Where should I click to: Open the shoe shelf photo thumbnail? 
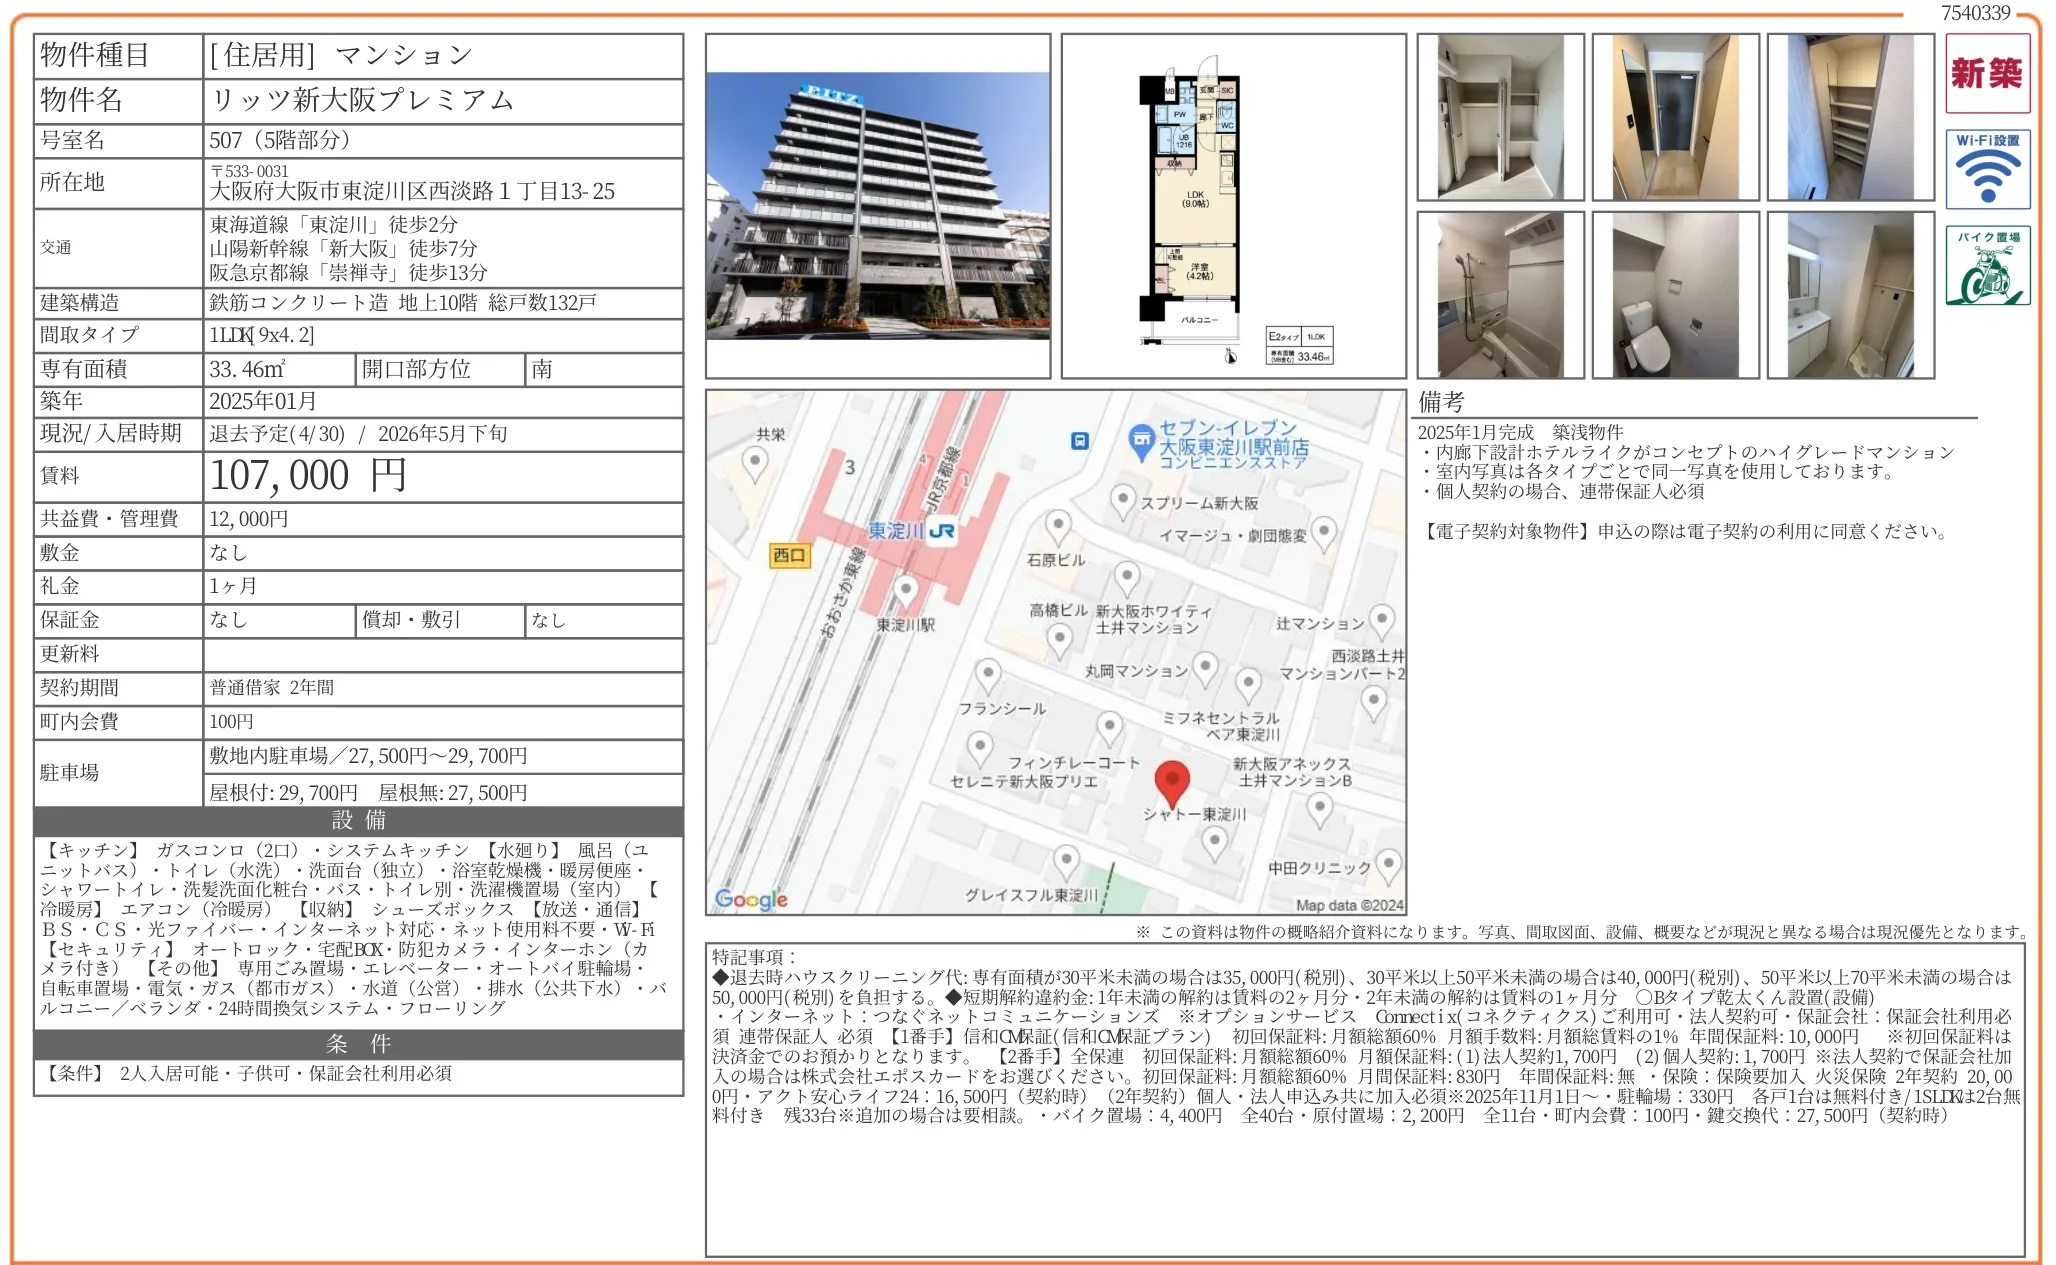(1850, 117)
